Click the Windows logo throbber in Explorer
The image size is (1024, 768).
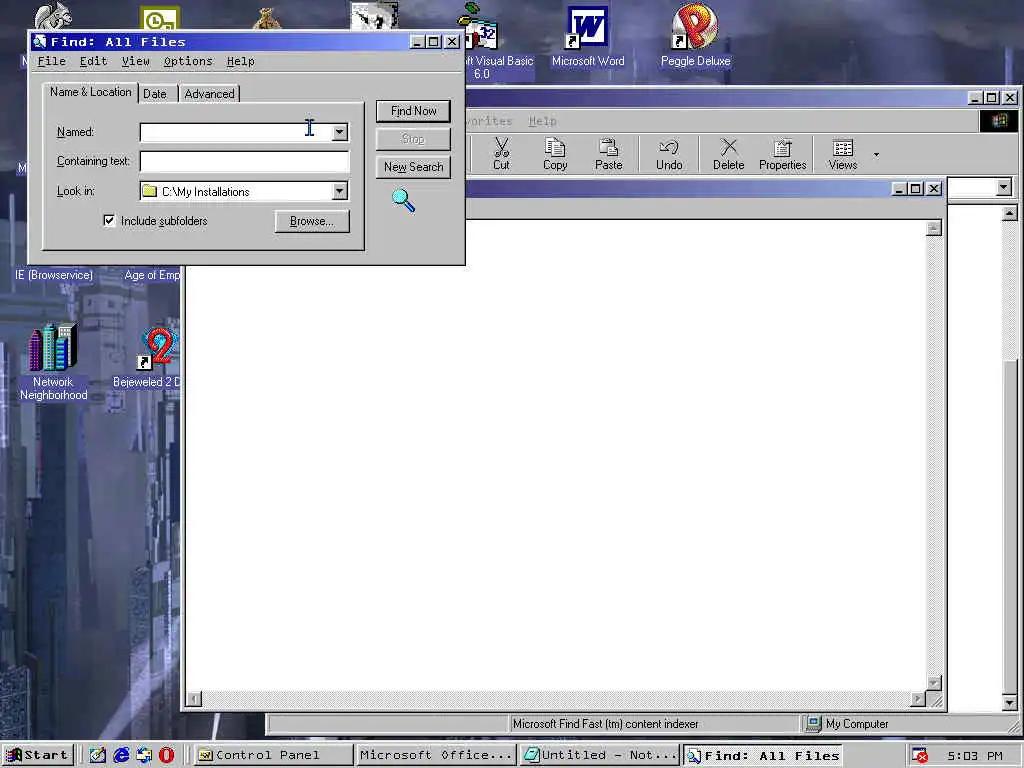pyautogui.click(x=999, y=121)
